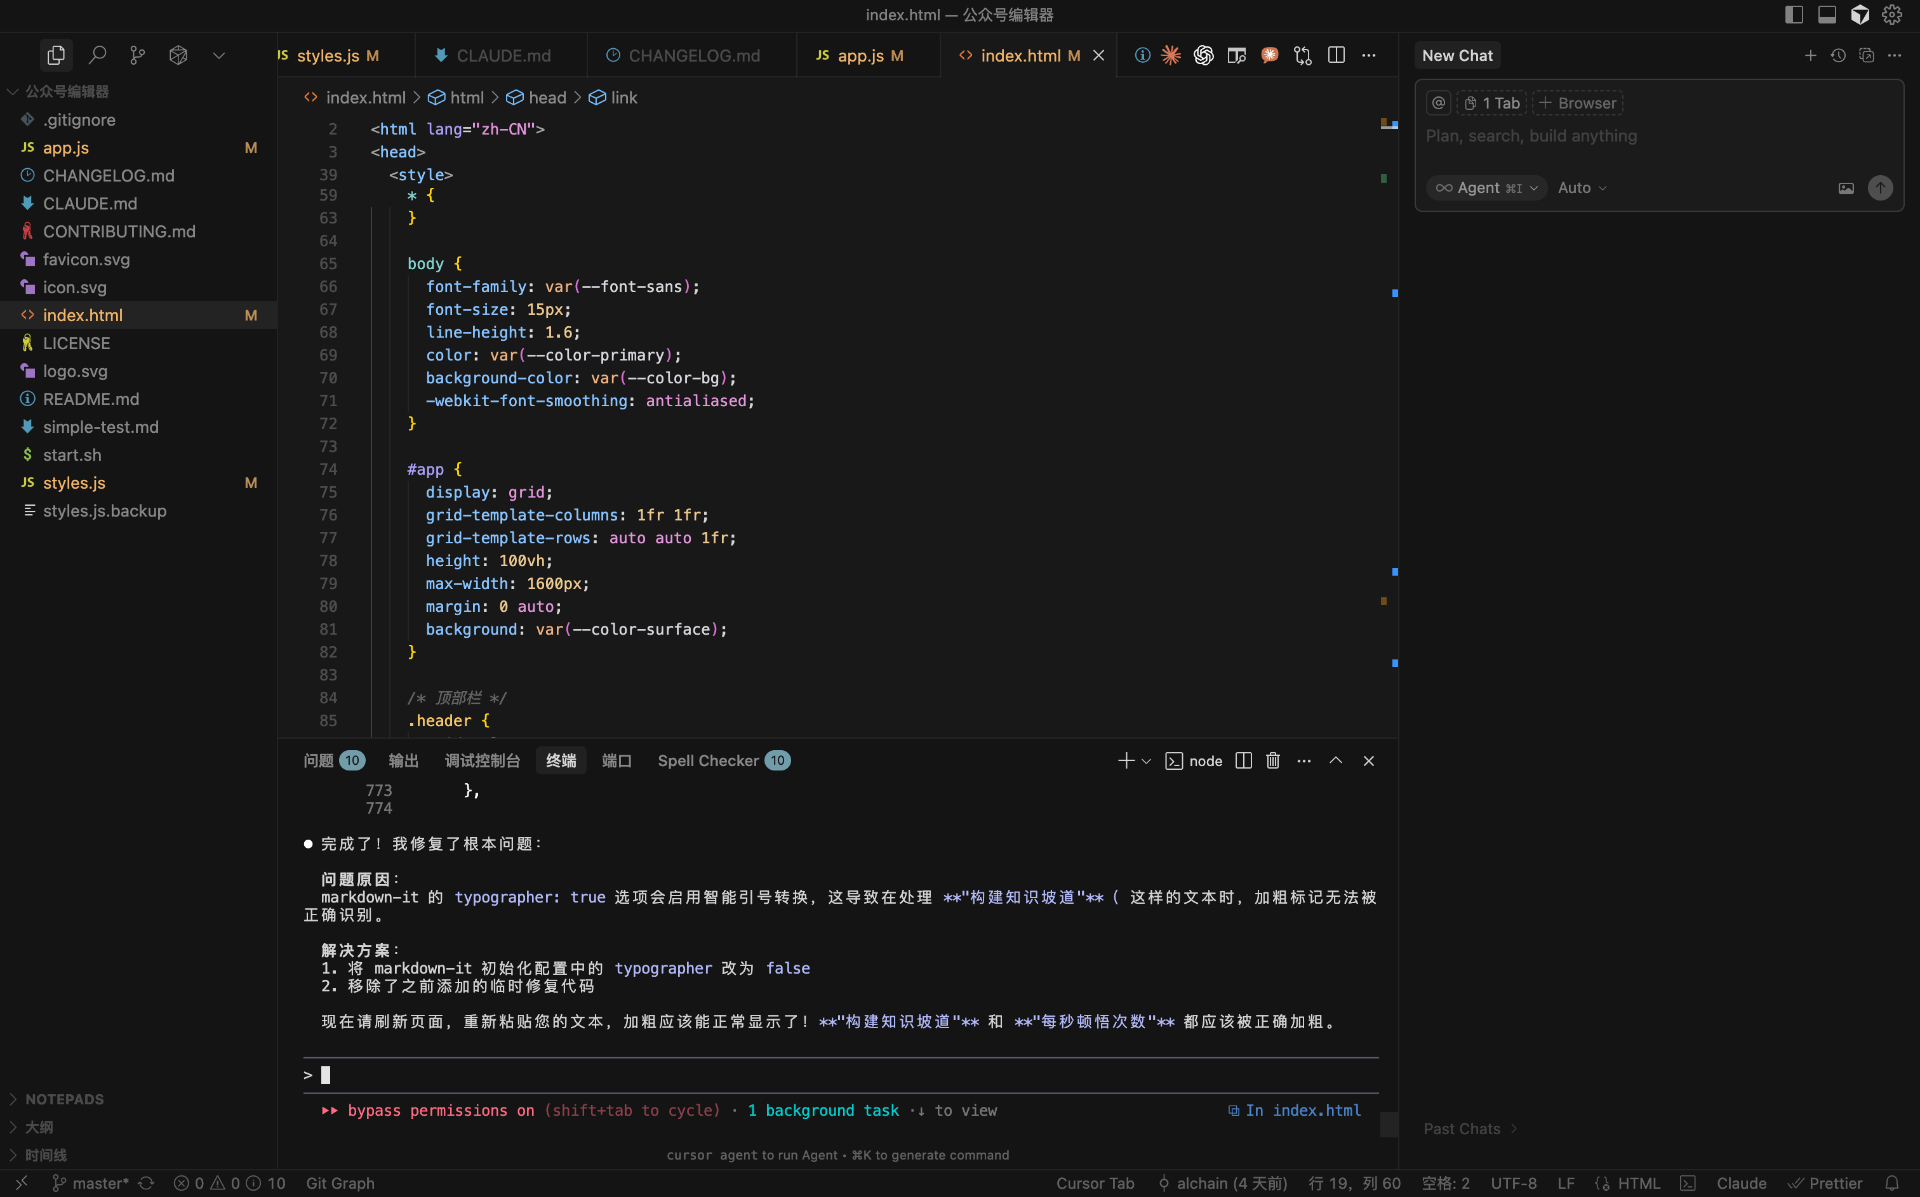
Task: Open styles.js.backup in file tree
Action: pos(104,511)
